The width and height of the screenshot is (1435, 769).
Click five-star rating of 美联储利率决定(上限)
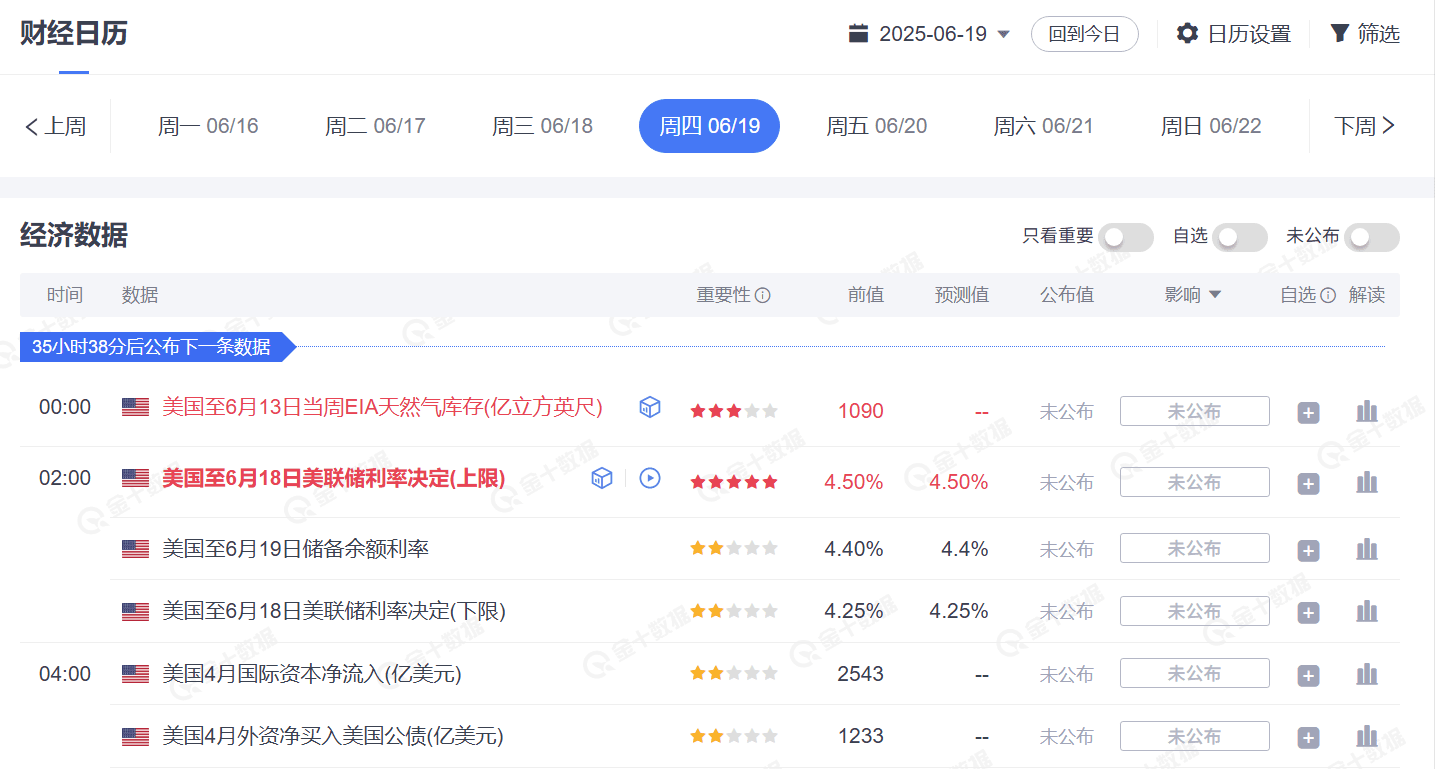[x=734, y=482]
